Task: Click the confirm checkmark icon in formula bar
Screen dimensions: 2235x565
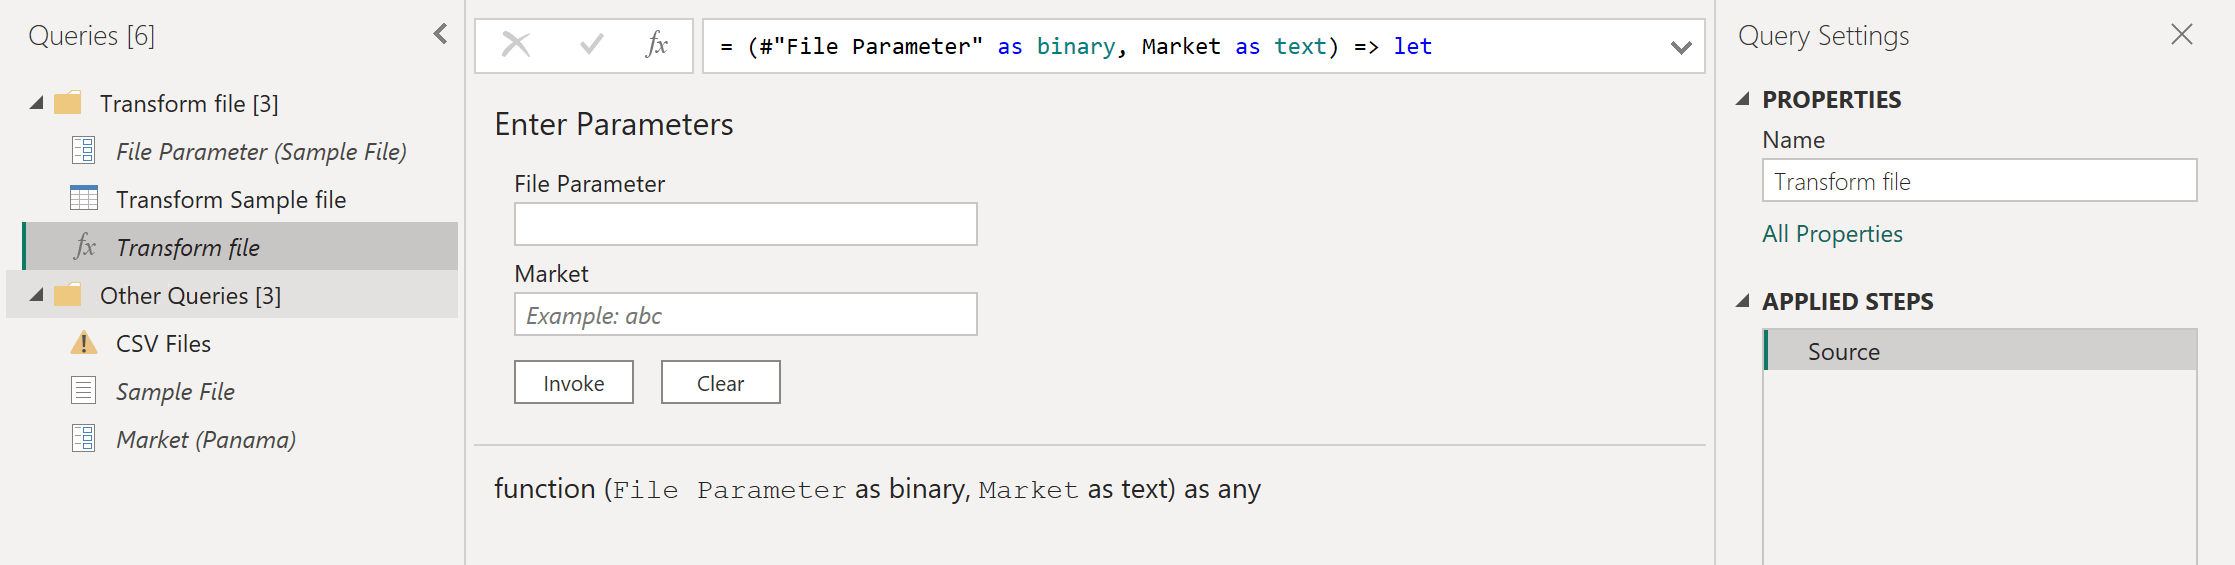Action: (592, 45)
